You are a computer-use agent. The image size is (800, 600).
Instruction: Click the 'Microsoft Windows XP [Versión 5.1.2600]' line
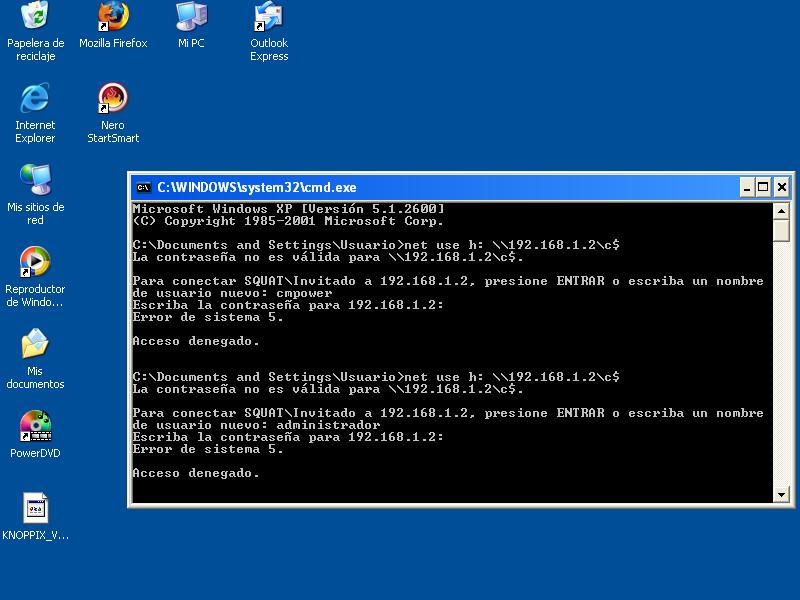(x=288, y=209)
